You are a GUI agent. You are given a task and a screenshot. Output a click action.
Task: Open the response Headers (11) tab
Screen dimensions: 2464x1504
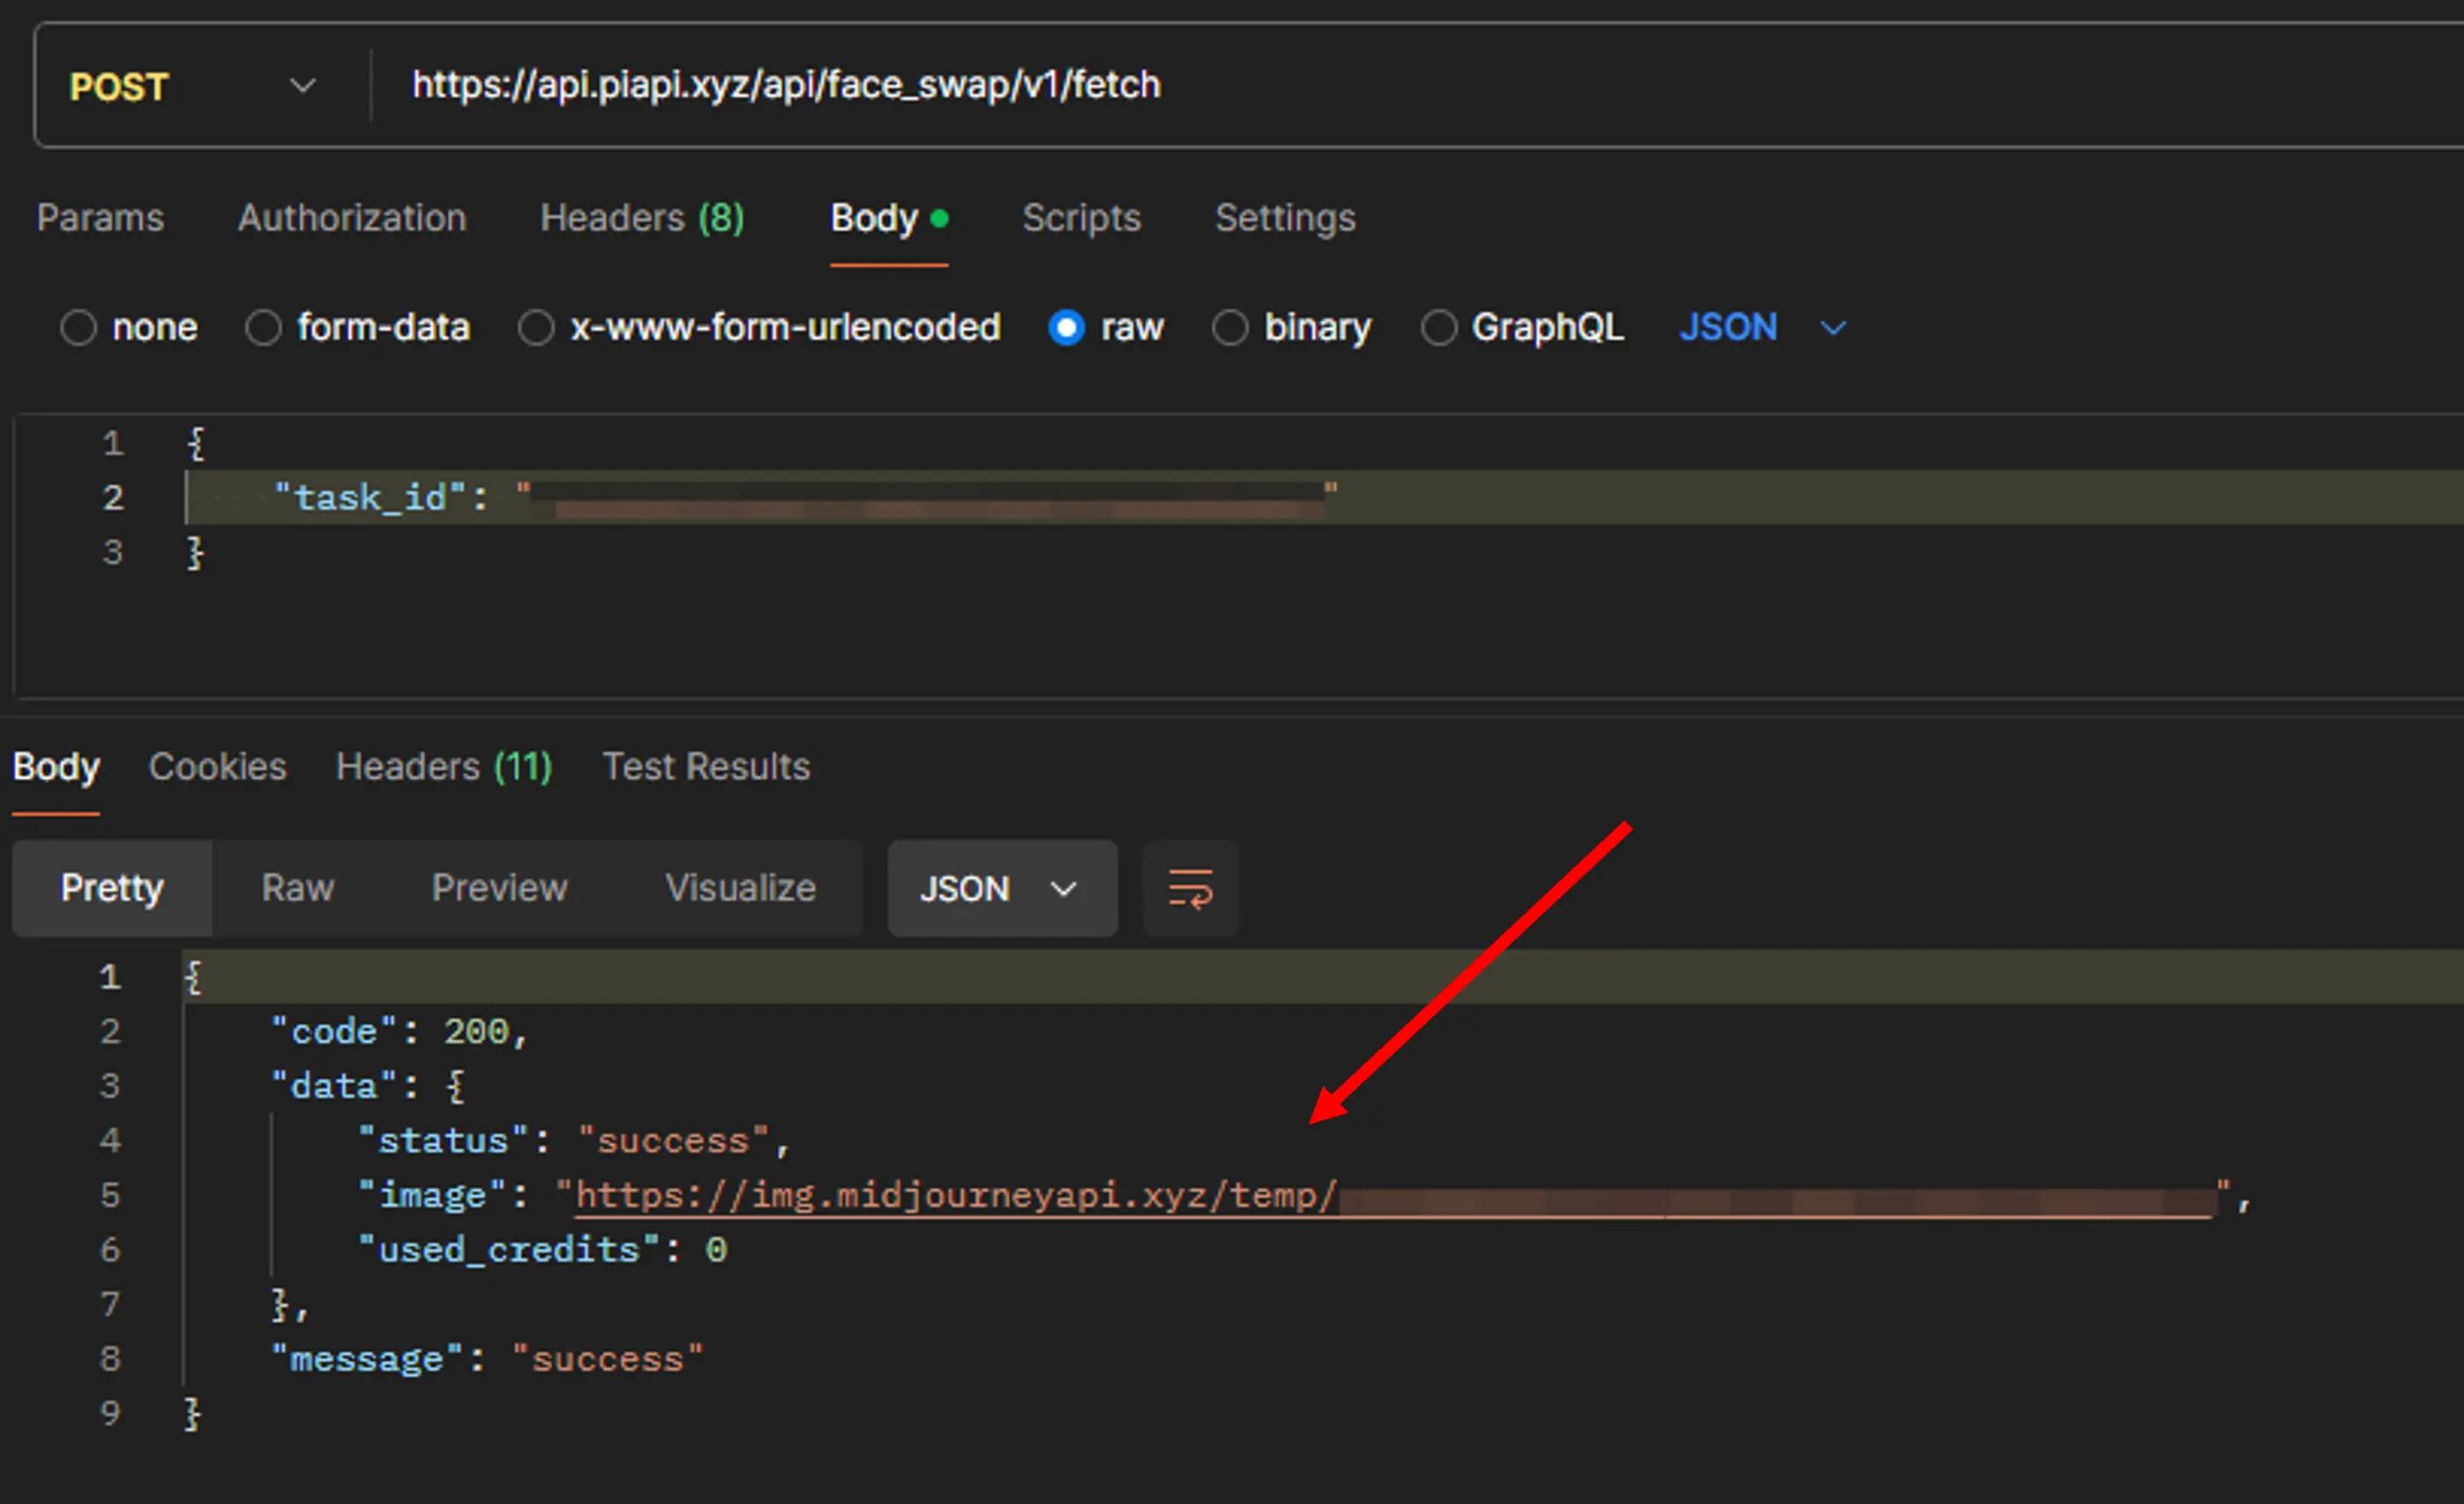(444, 767)
